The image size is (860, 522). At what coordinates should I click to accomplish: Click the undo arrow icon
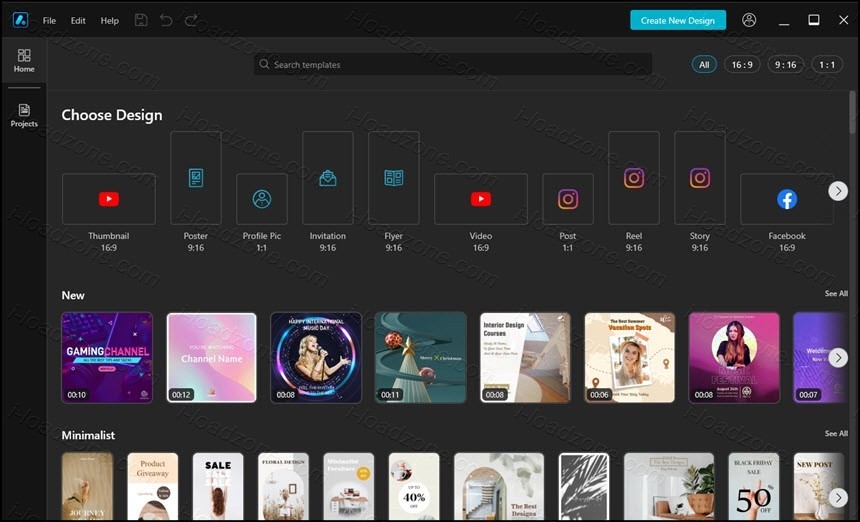pyautogui.click(x=166, y=20)
